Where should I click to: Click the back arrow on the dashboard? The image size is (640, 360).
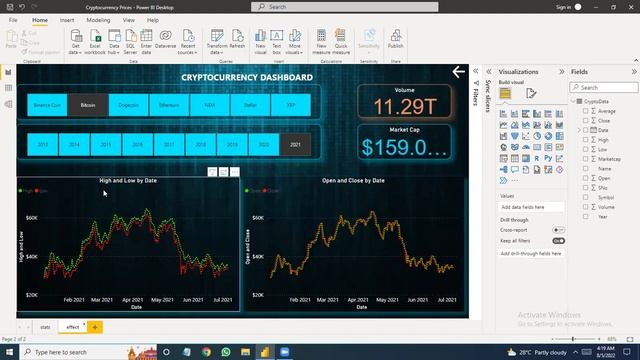tap(458, 72)
